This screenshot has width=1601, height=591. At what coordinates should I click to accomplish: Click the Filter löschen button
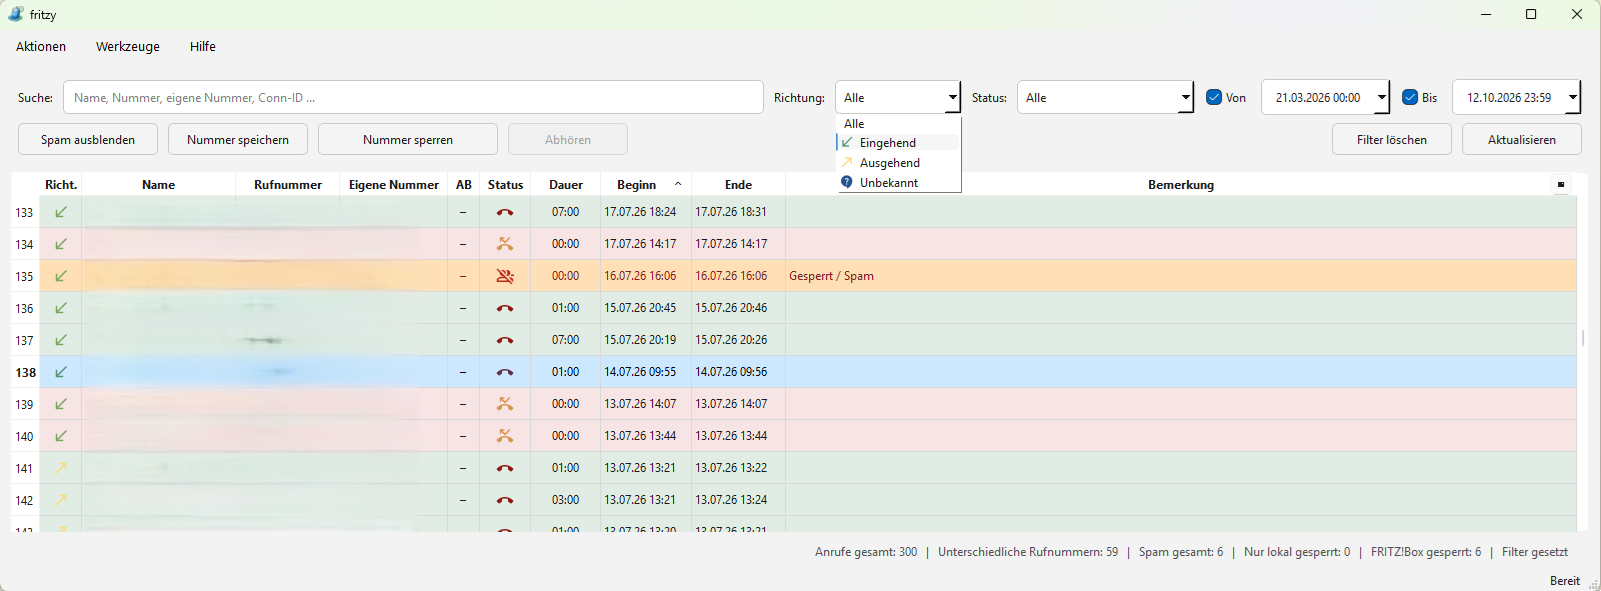pyautogui.click(x=1392, y=139)
